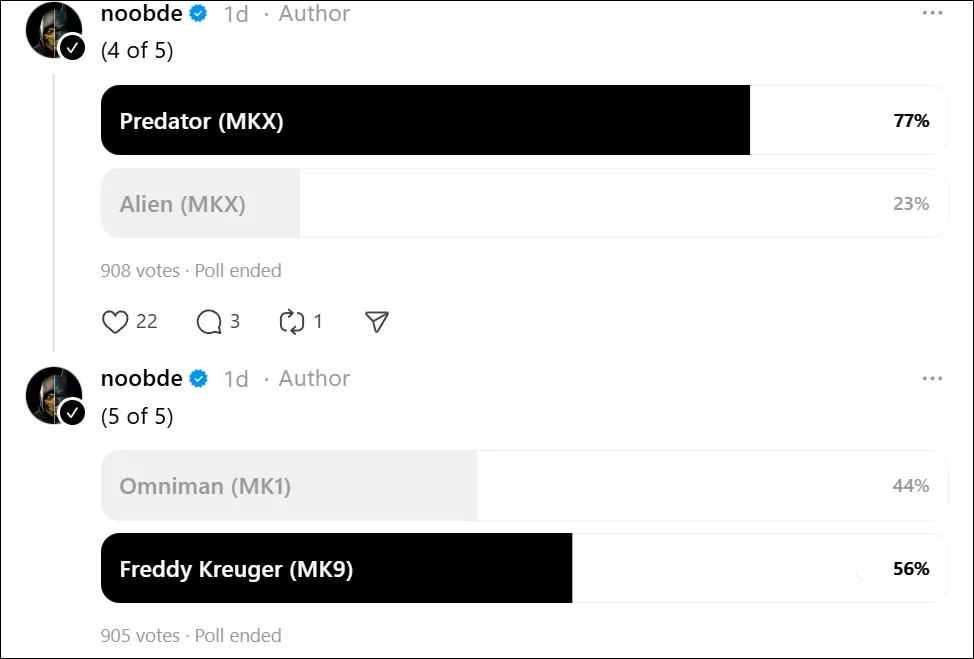Click the verified badge on the bottom post
The image size is (974, 659).
point(199,379)
